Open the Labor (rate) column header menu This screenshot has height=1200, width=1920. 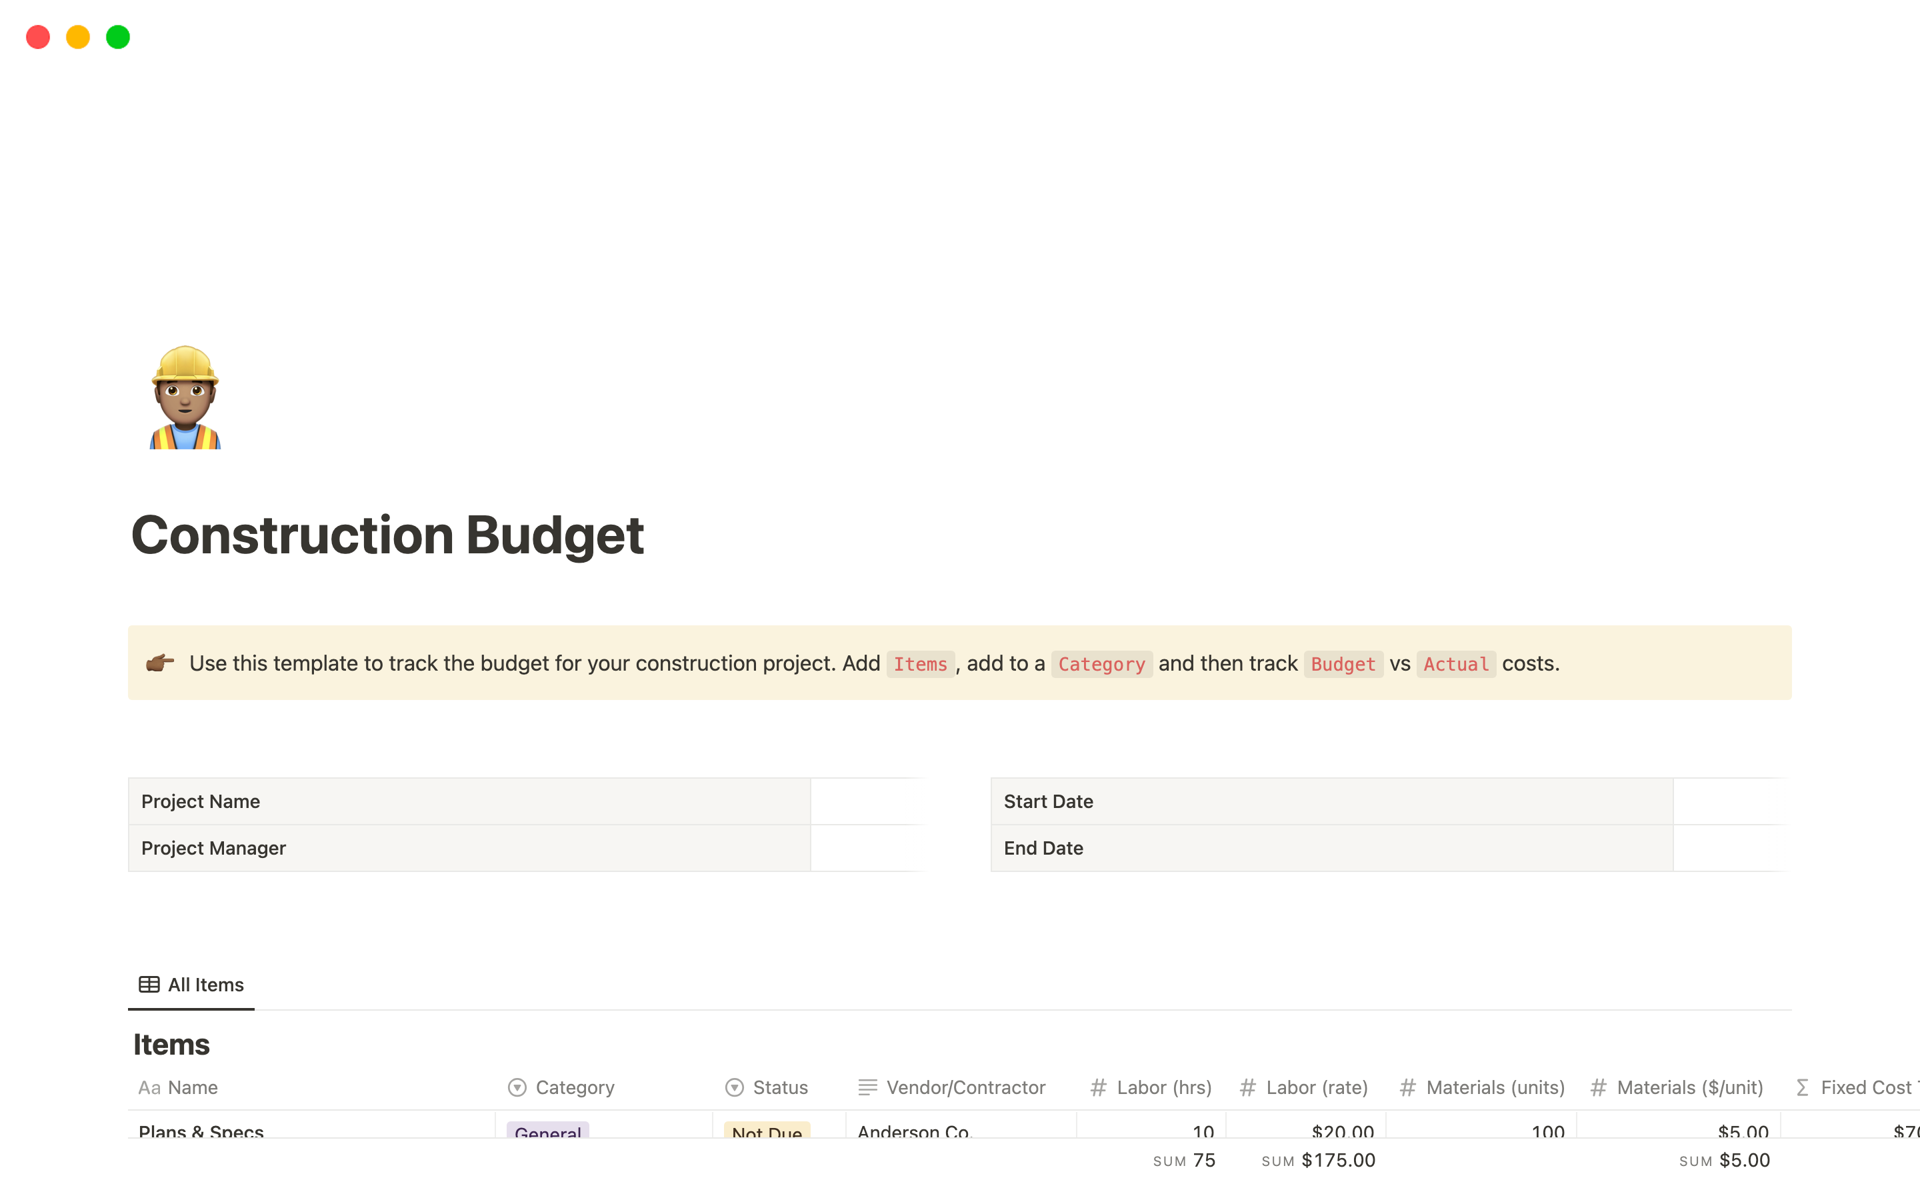click(x=1316, y=1088)
